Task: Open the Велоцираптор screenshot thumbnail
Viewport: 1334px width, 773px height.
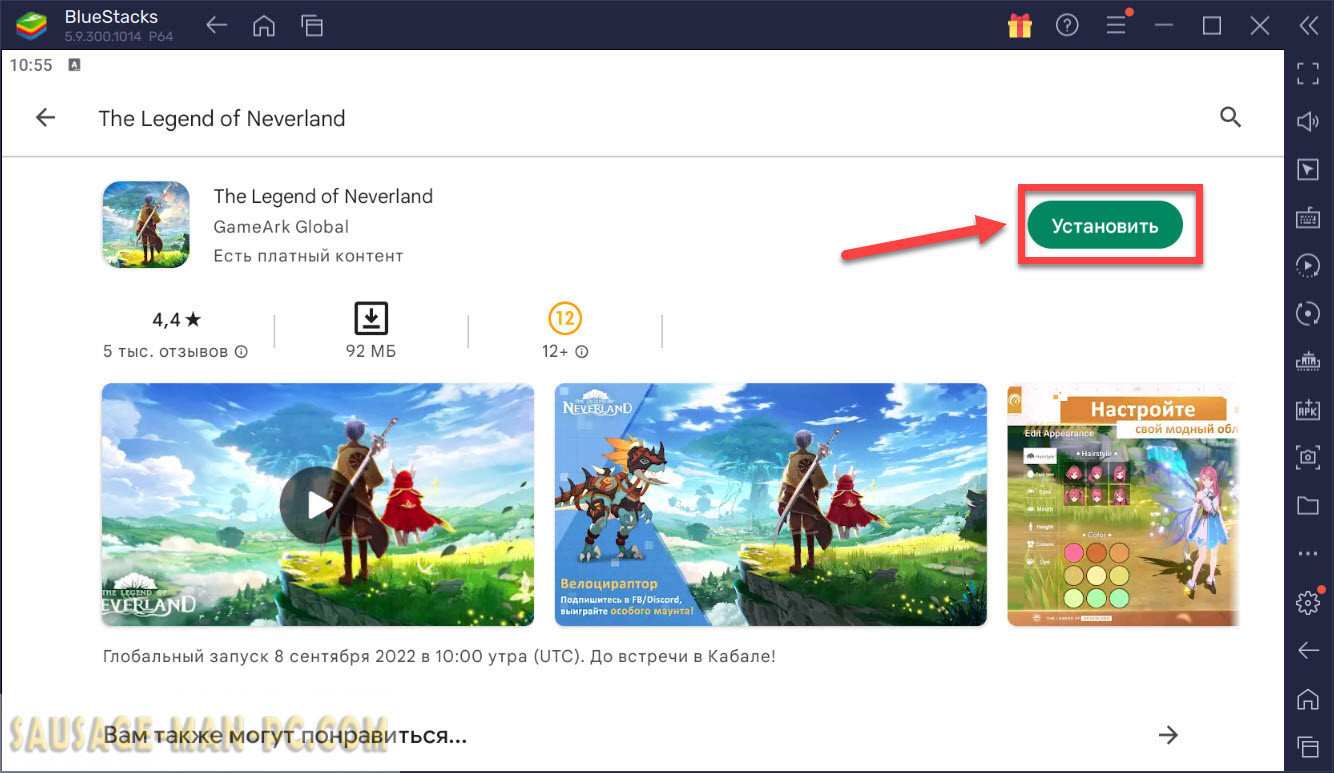Action: (x=771, y=505)
